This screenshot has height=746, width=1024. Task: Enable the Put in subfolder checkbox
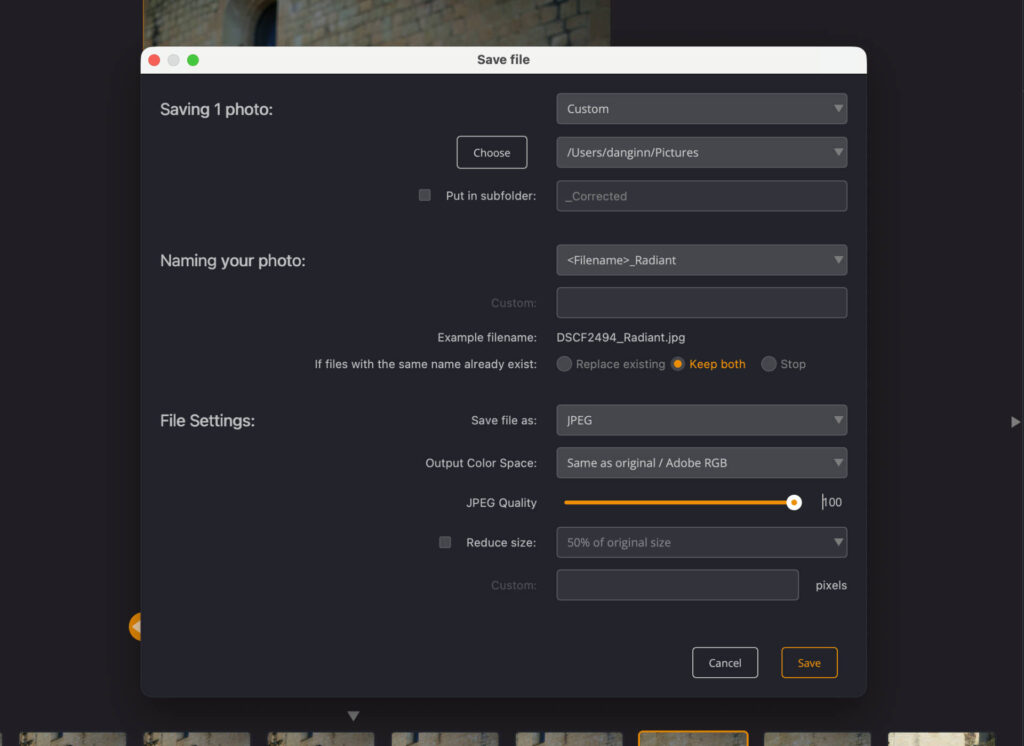[x=424, y=195]
